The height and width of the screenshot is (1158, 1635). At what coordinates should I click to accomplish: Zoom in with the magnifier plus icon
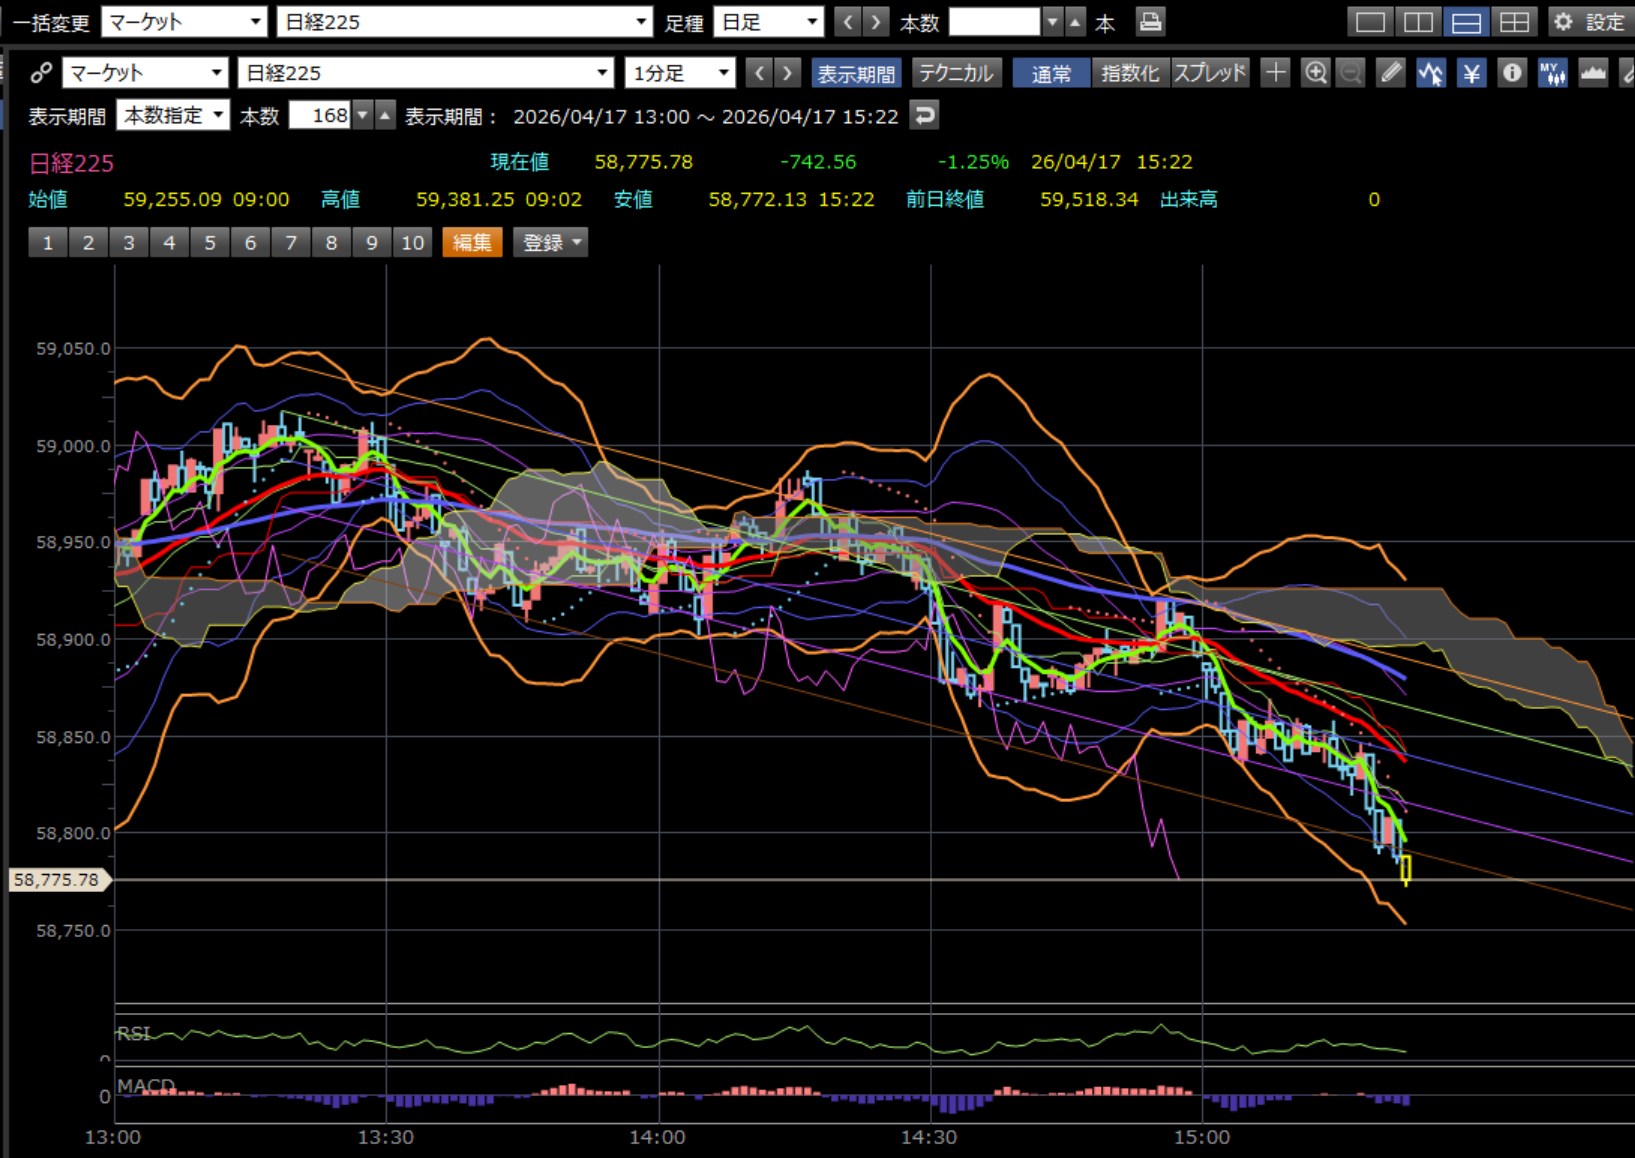coord(1316,73)
